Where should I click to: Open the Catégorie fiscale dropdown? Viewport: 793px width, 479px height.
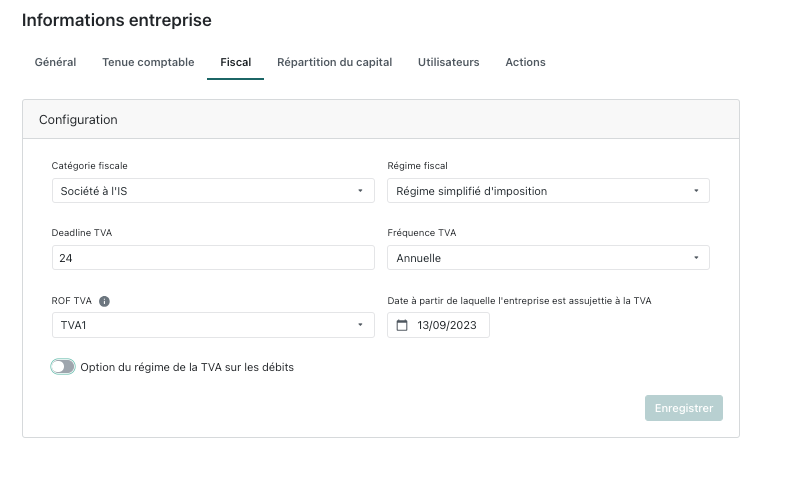212,191
